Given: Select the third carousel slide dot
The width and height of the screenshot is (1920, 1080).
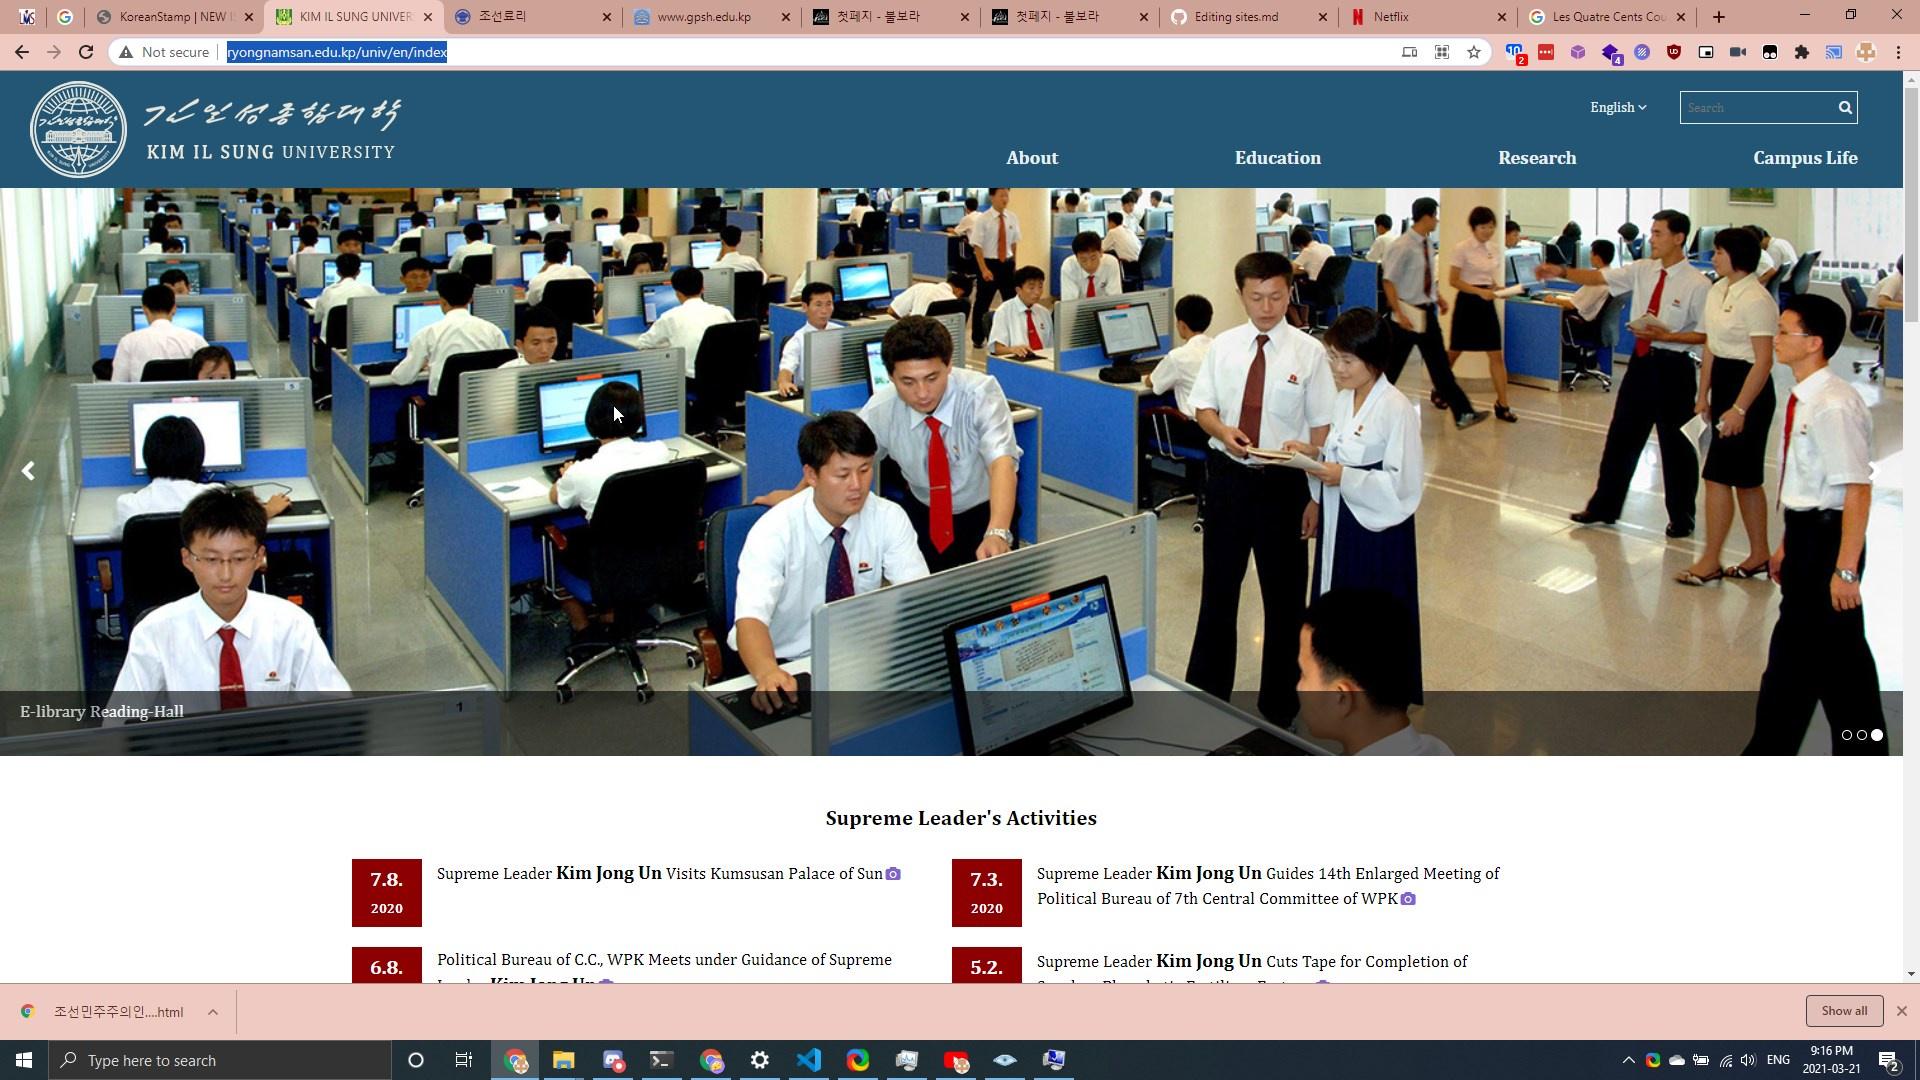Looking at the screenshot, I should click(1877, 735).
